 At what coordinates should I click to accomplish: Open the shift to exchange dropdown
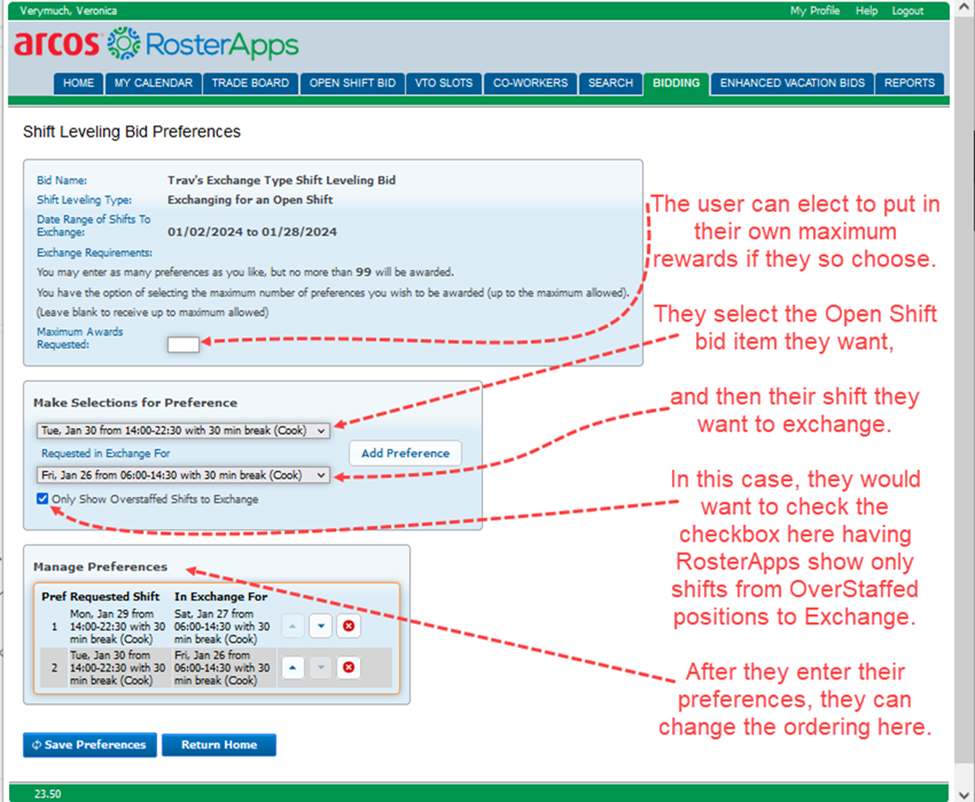[183, 475]
